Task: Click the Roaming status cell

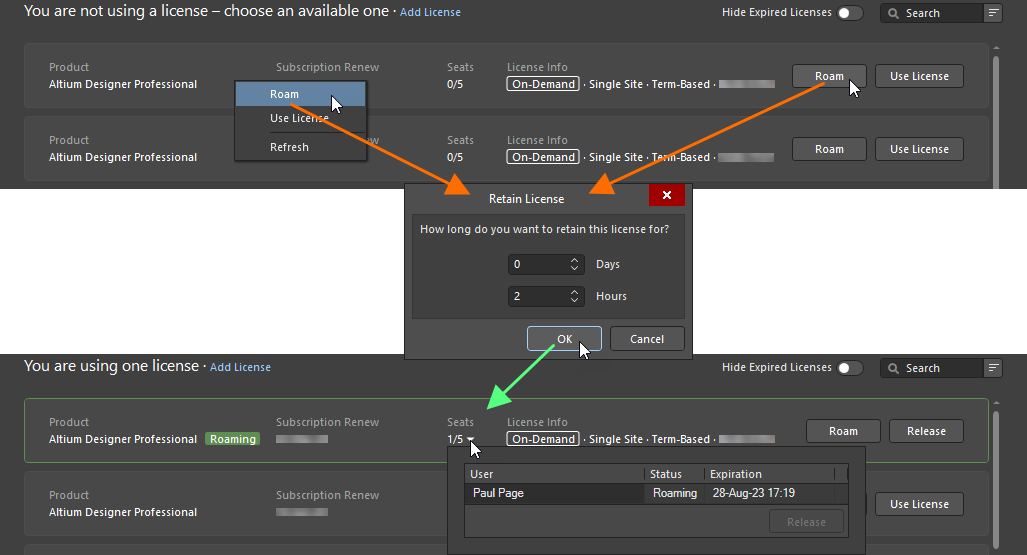Action: 675,493
